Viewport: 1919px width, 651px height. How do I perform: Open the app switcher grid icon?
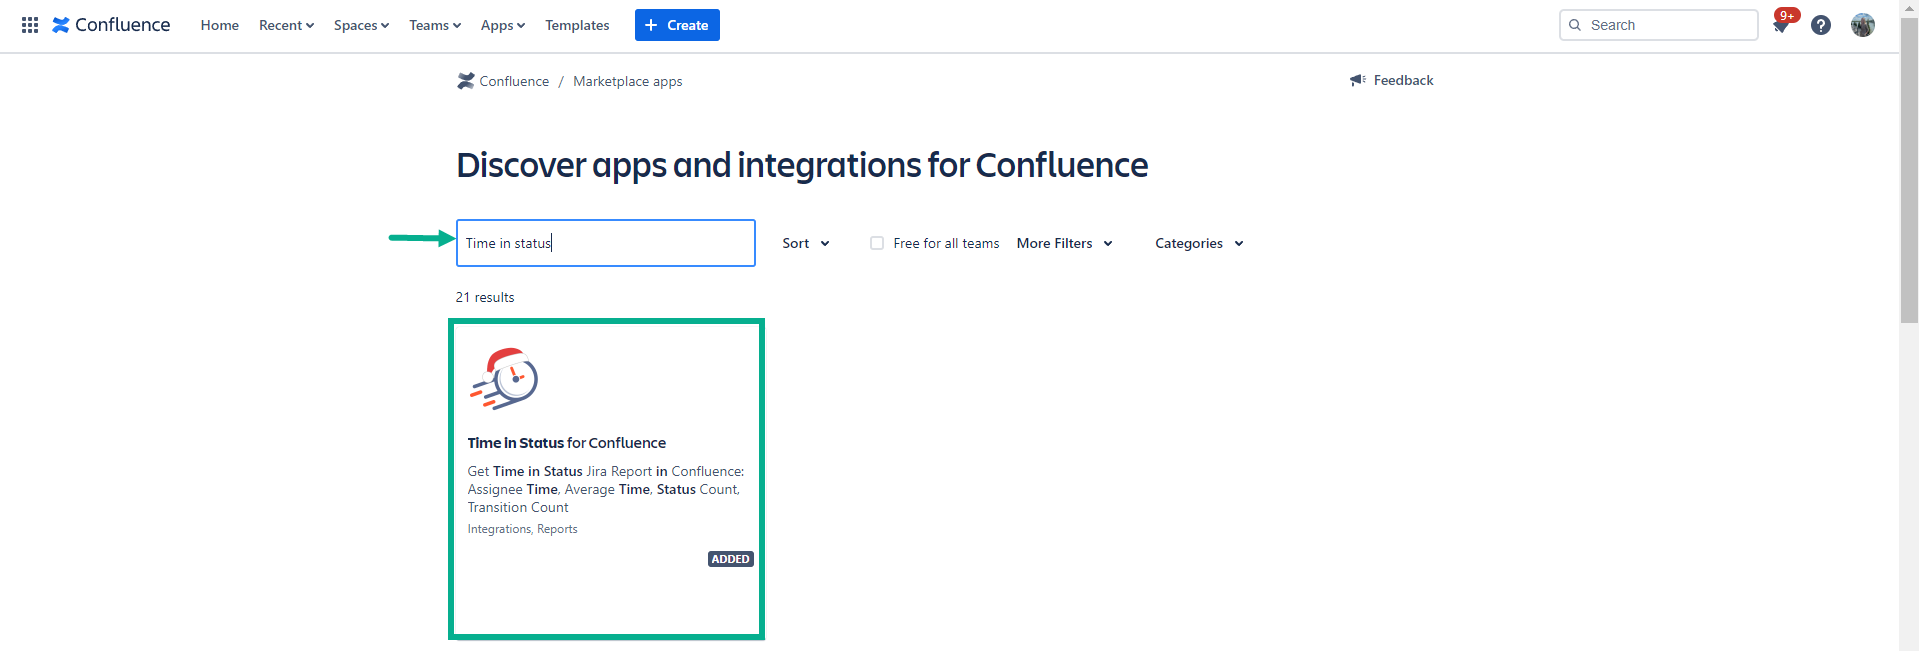pyautogui.click(x=30, y=25)
